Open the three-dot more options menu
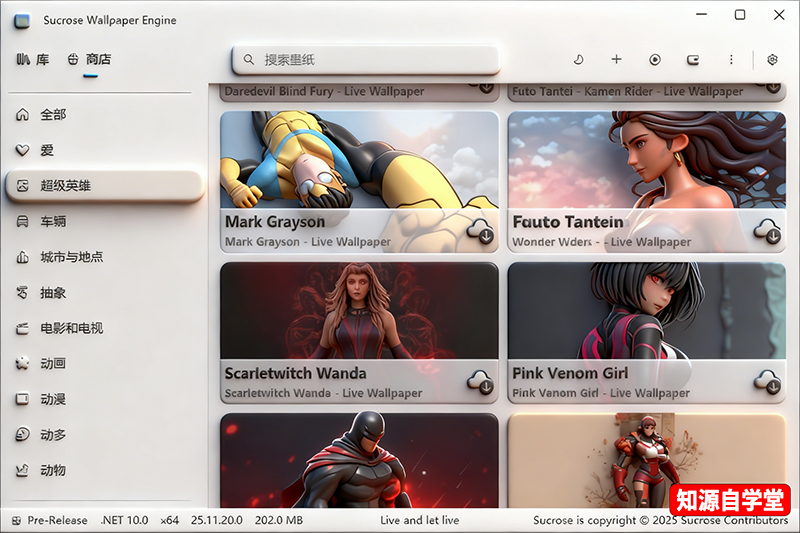 731,60
